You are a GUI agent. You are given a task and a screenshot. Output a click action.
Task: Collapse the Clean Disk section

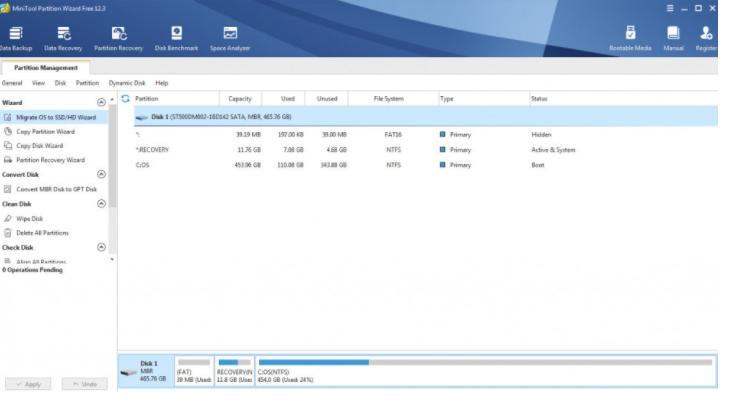click(101, 204)
